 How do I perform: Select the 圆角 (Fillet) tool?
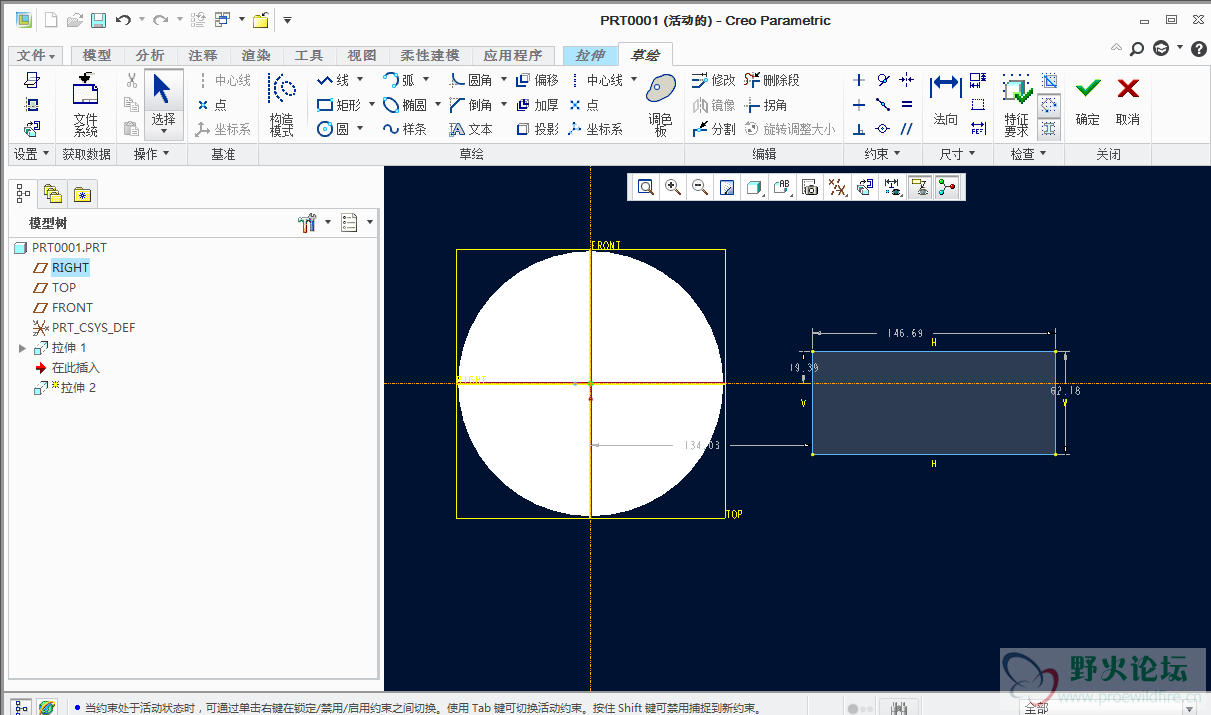point(470,80)
